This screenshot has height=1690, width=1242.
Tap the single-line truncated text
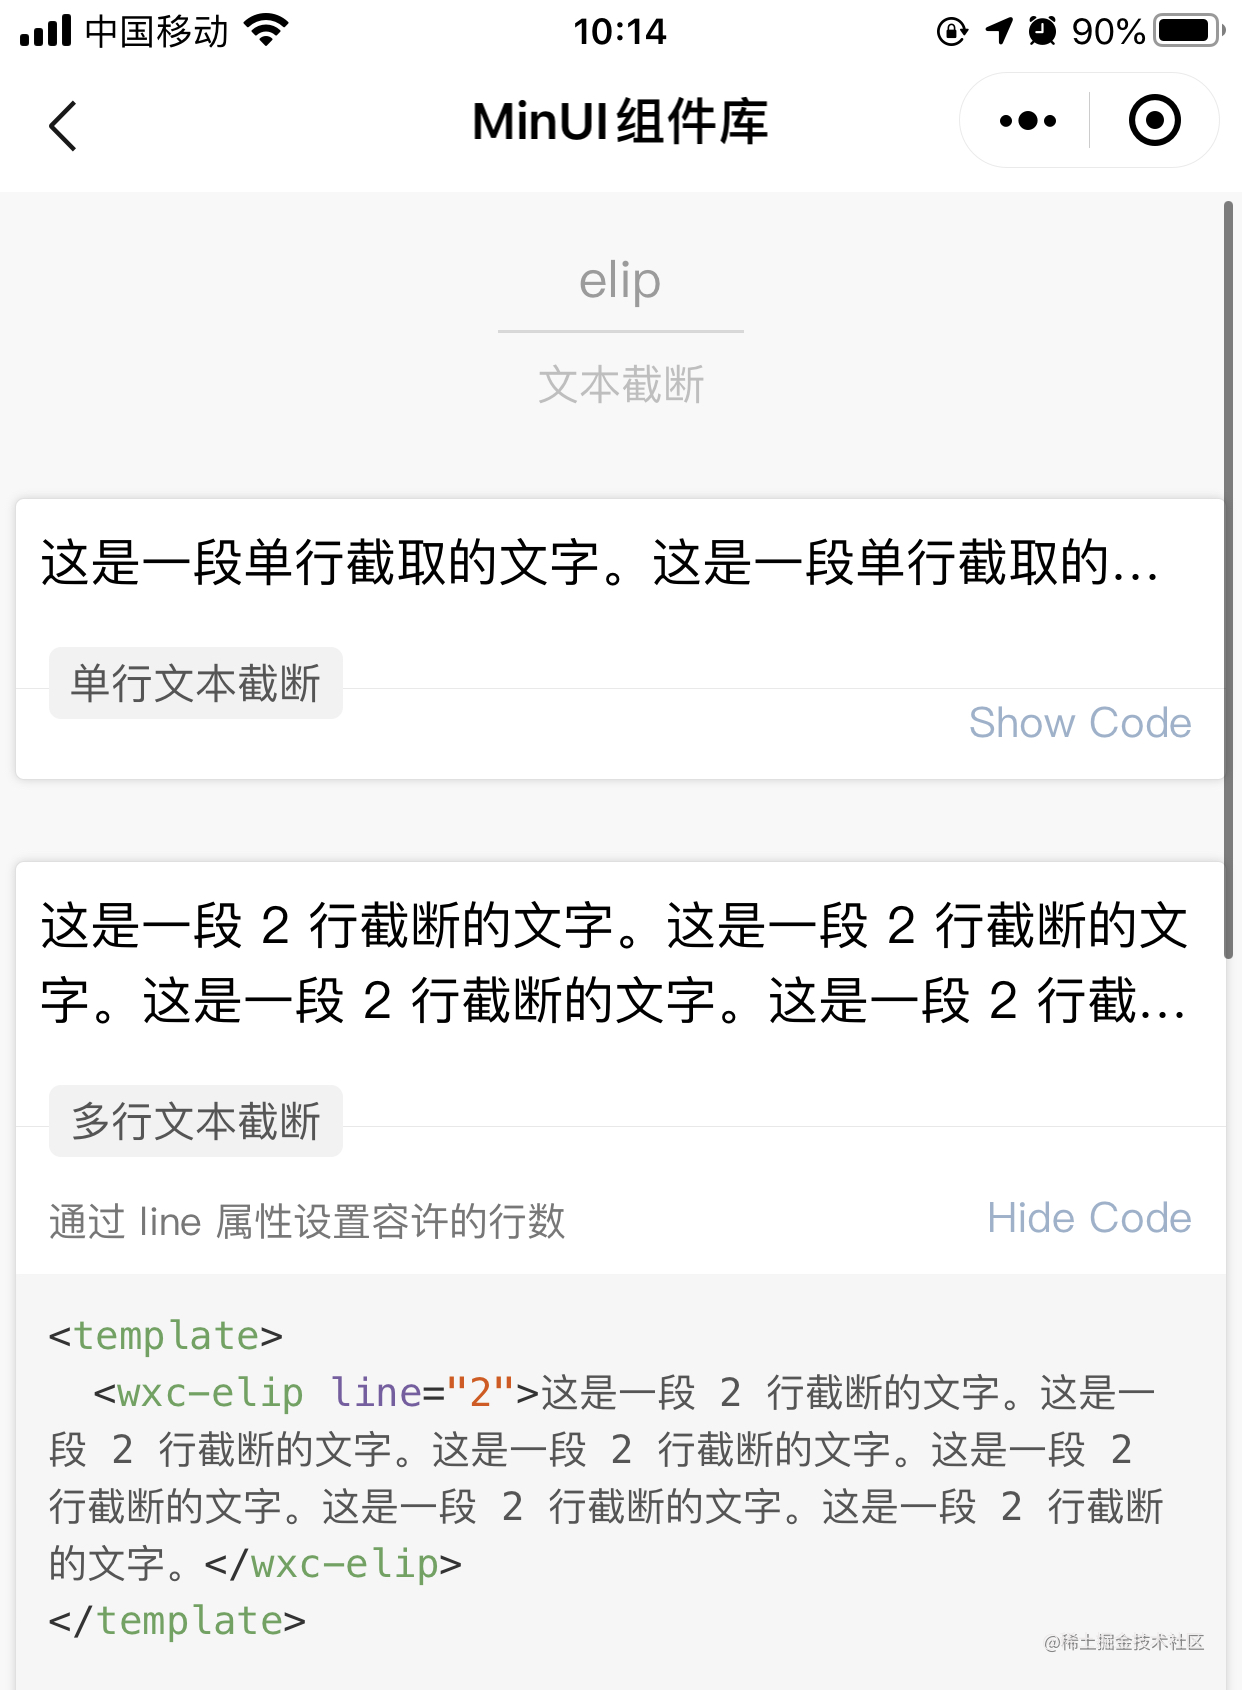[600, 562]
